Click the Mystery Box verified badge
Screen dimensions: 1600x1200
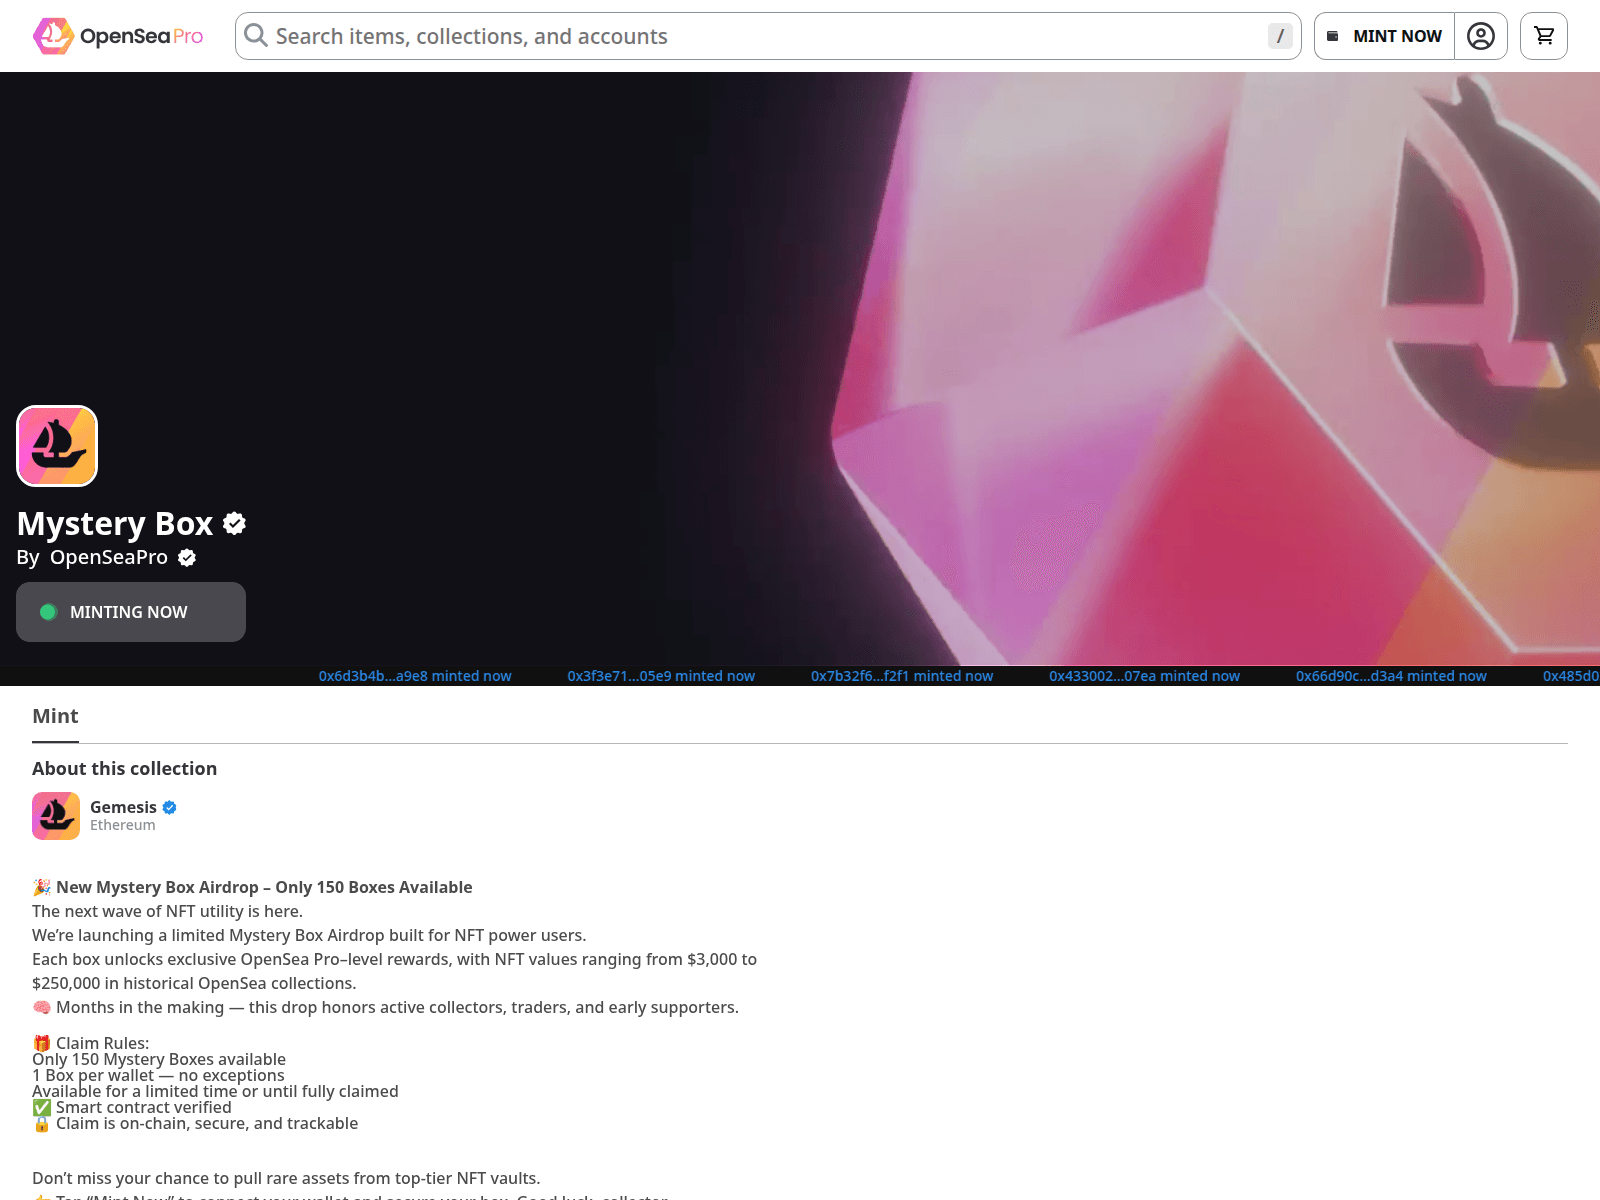[x=235, y=523]
